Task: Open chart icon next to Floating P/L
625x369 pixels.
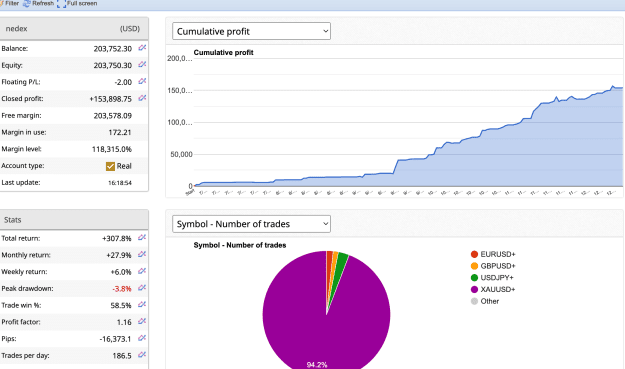Action: point(142,82)
